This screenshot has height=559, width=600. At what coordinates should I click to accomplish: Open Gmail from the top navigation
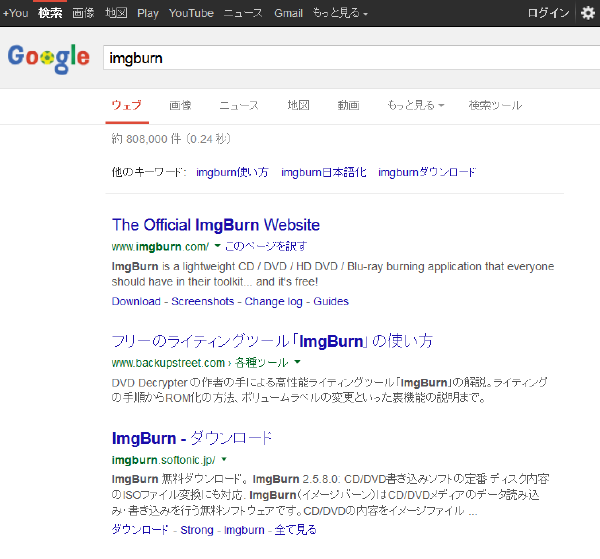[288, 14]
